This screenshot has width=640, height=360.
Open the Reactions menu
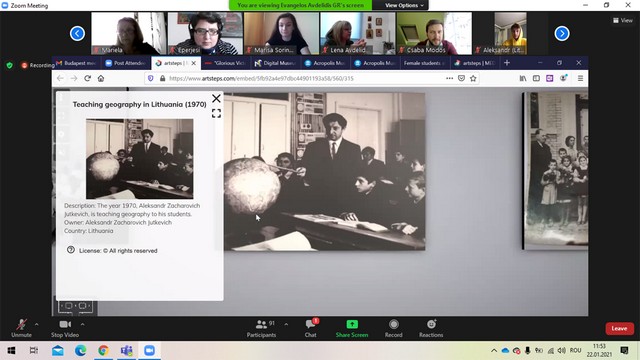(x=431, y=328)
